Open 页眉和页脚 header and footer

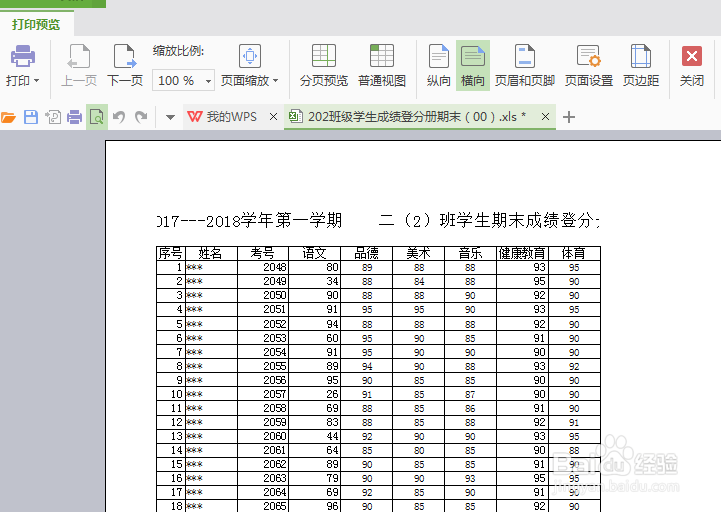pyautogui.click(x=525, y=66)
